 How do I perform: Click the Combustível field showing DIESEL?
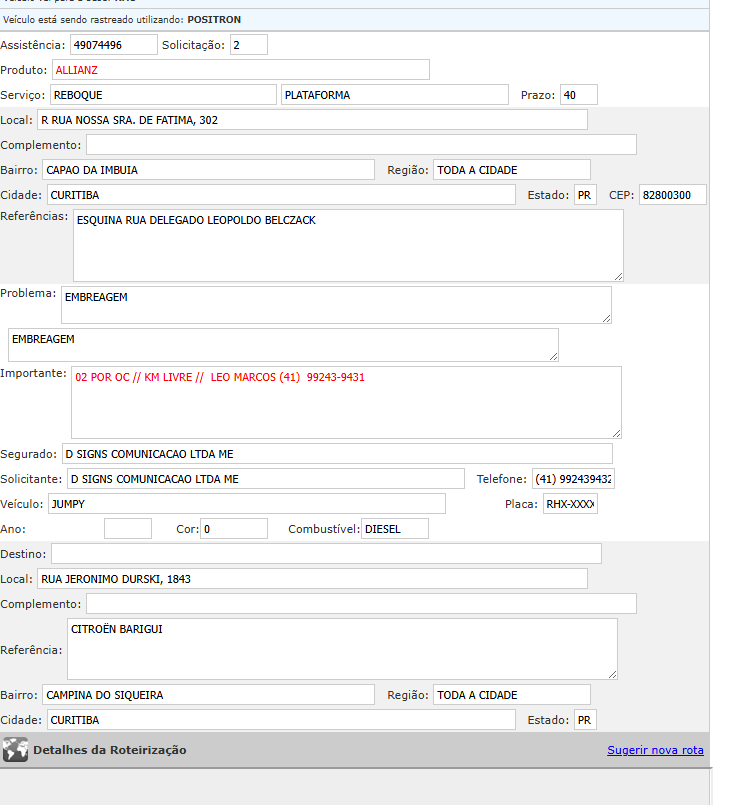tap(395, 529)
